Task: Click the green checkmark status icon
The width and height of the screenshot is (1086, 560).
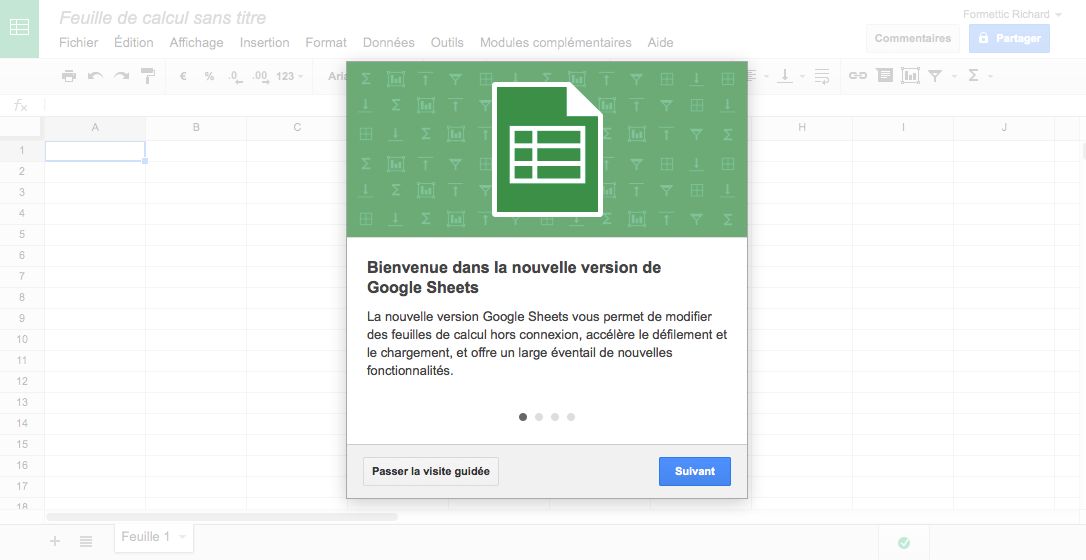Action: [904, 543]
